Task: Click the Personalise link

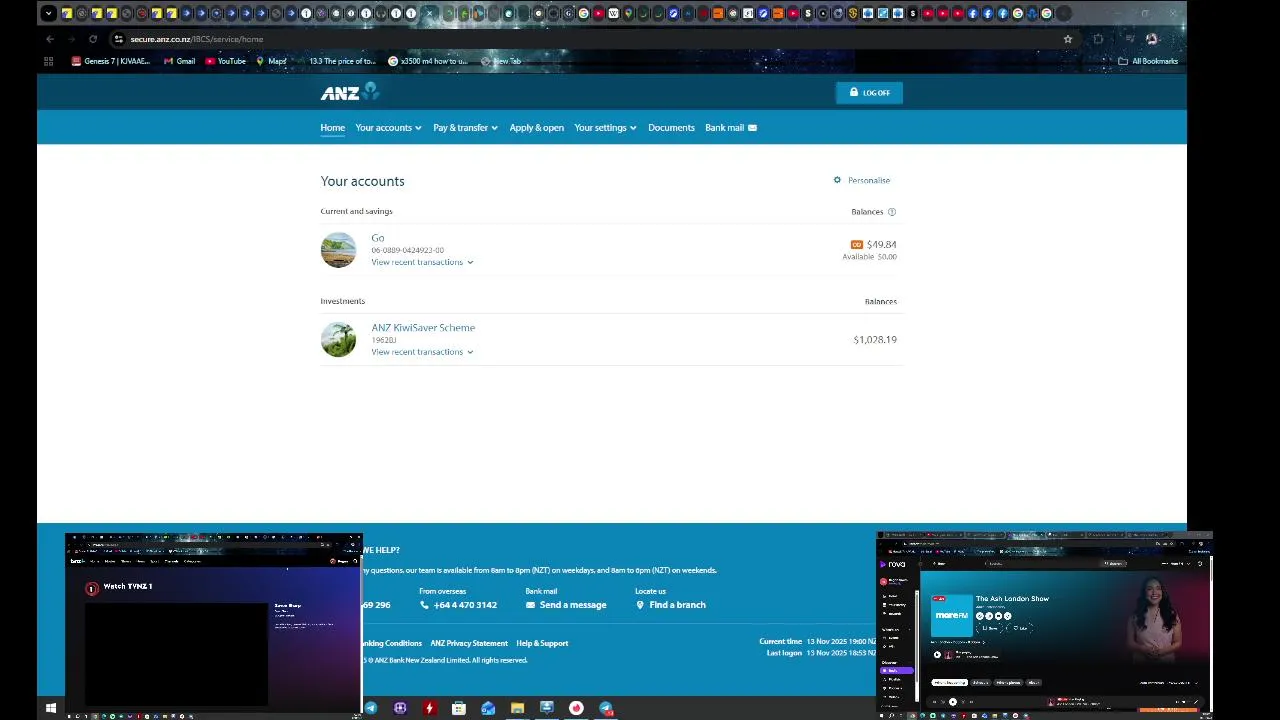Action: (x=862, y=180)
